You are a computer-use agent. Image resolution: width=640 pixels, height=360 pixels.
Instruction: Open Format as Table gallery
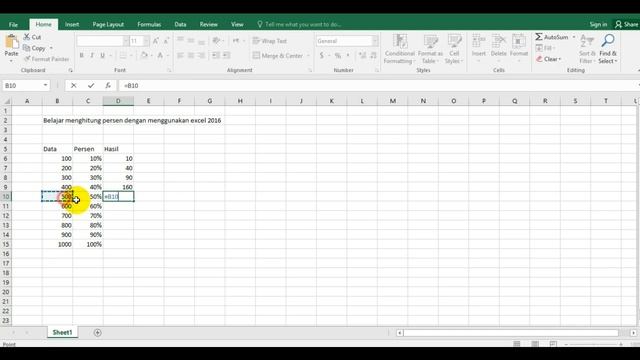click(430, 49)
